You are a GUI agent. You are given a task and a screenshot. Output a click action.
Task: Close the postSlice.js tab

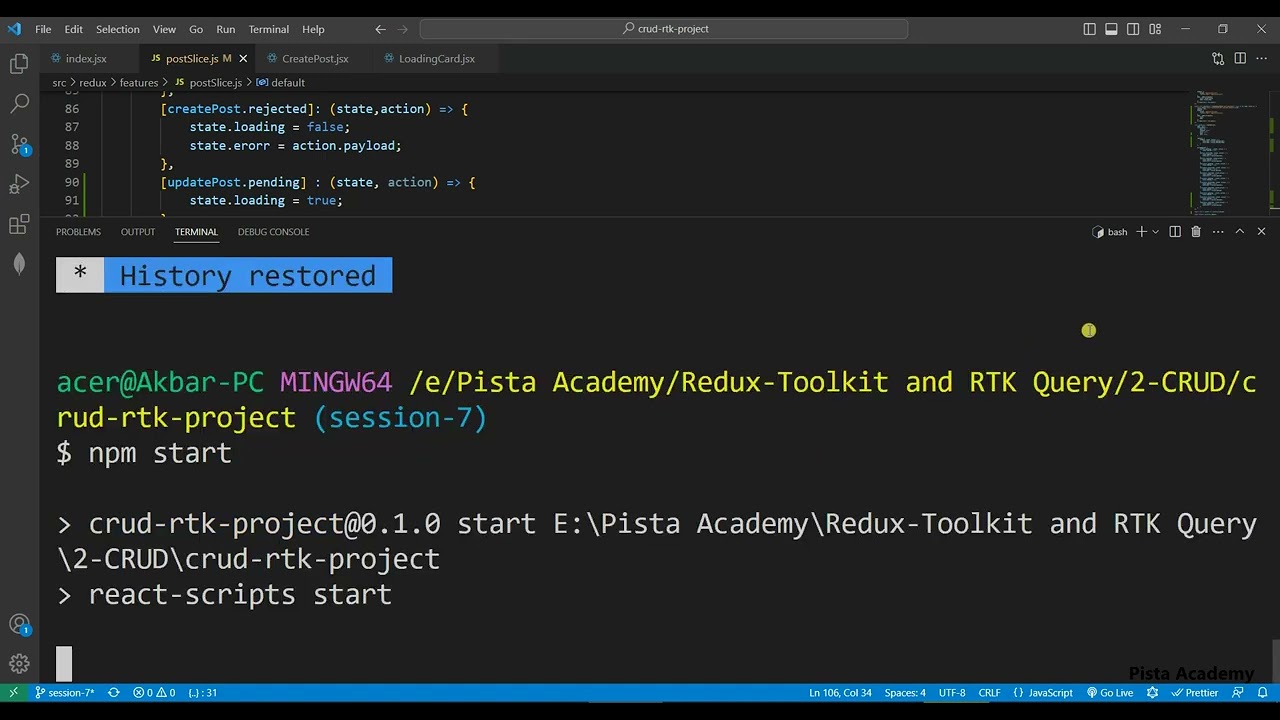[243, 59]
